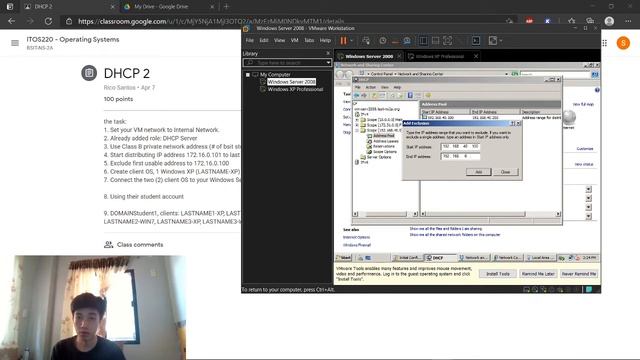The width and height of the screenshot is (640, 360).
Task: Click the Windows Server Start button
Action: click(344, 258)
